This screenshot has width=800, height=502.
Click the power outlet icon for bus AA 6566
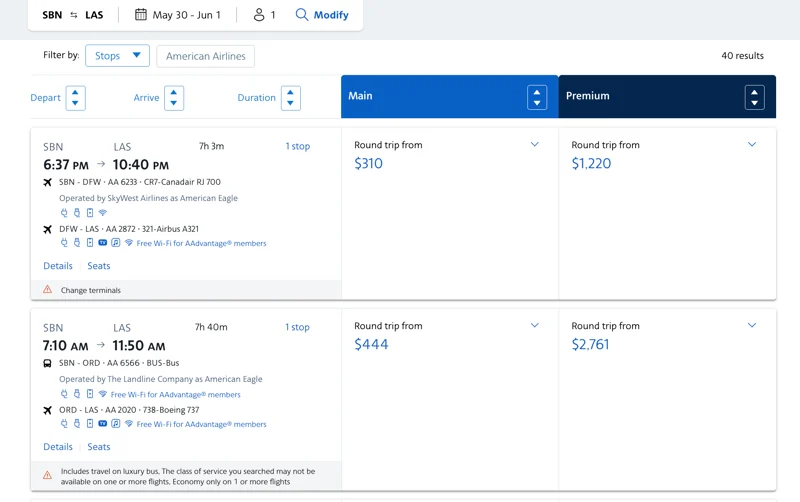64,394
